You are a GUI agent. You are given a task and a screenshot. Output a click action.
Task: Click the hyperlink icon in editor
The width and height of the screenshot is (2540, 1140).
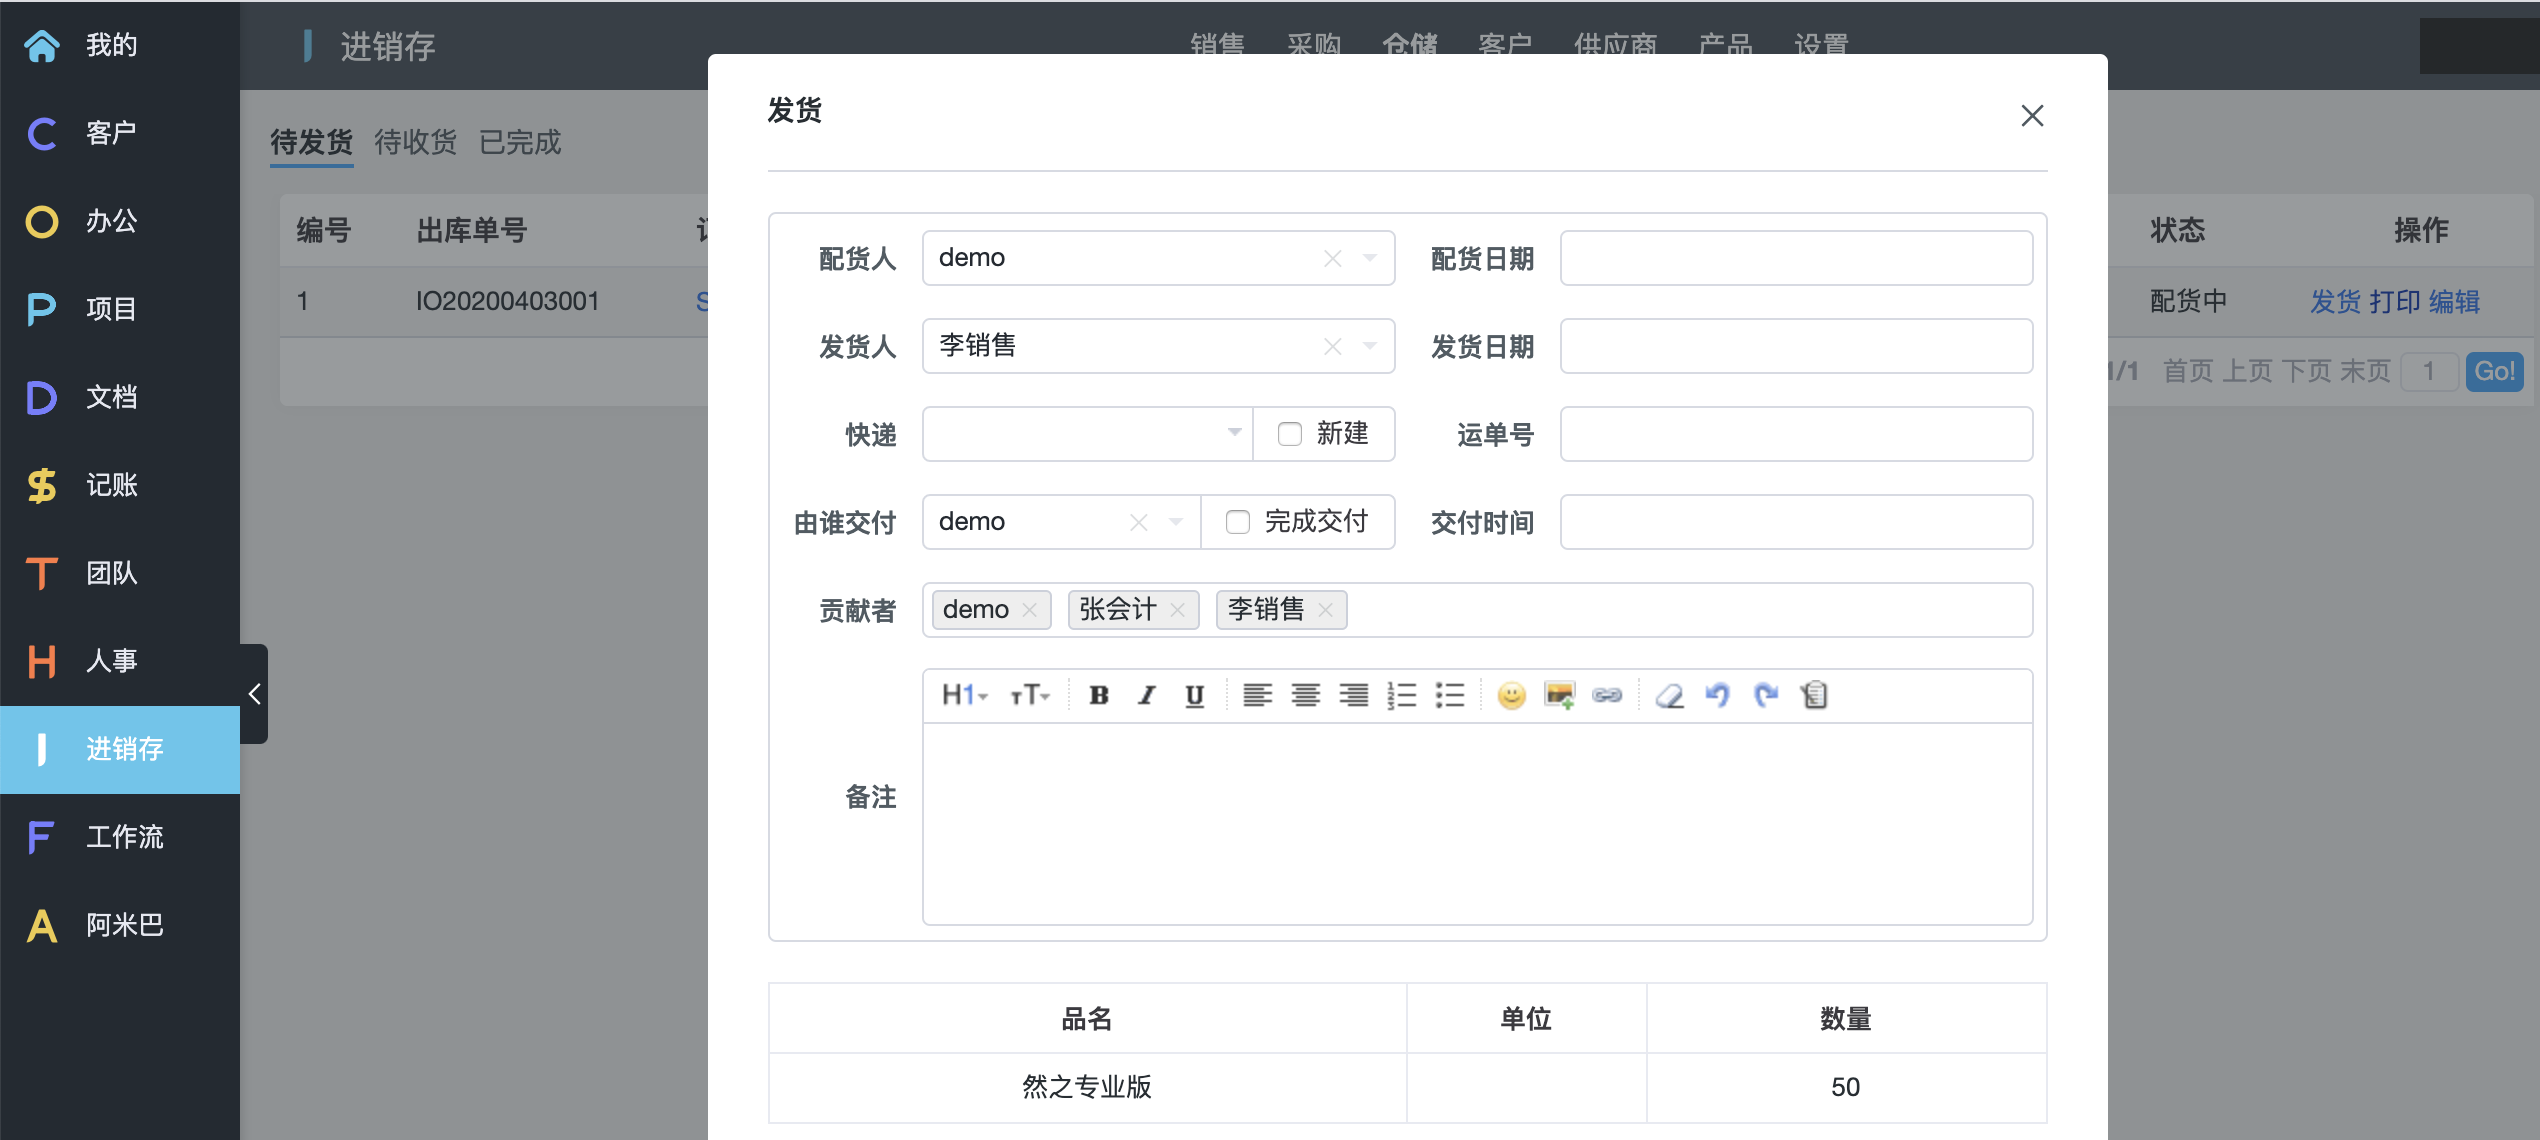click(1607, 695)
